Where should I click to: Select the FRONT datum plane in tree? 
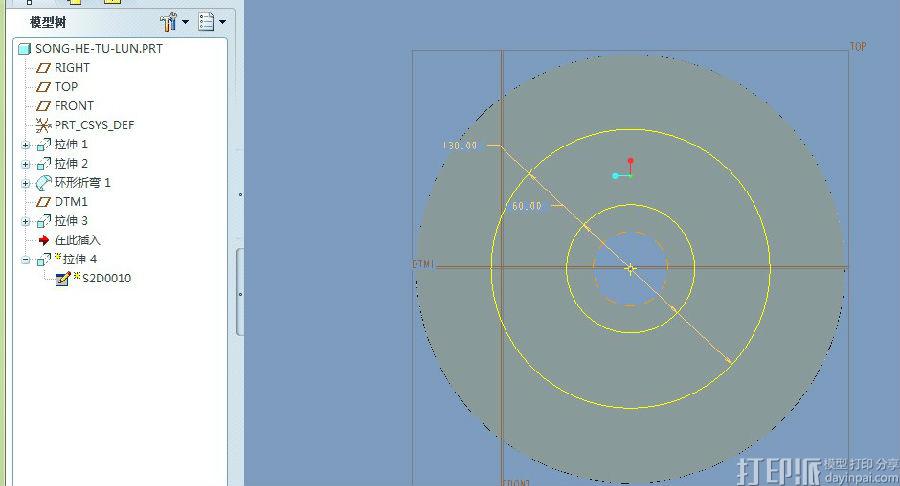(74, 105)
